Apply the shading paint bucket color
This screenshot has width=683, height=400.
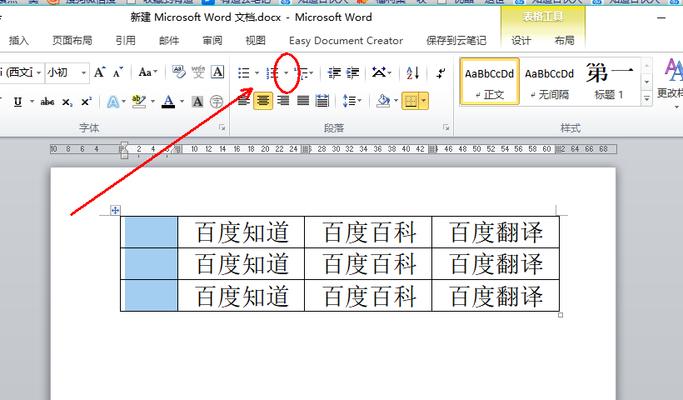point(384,101)
